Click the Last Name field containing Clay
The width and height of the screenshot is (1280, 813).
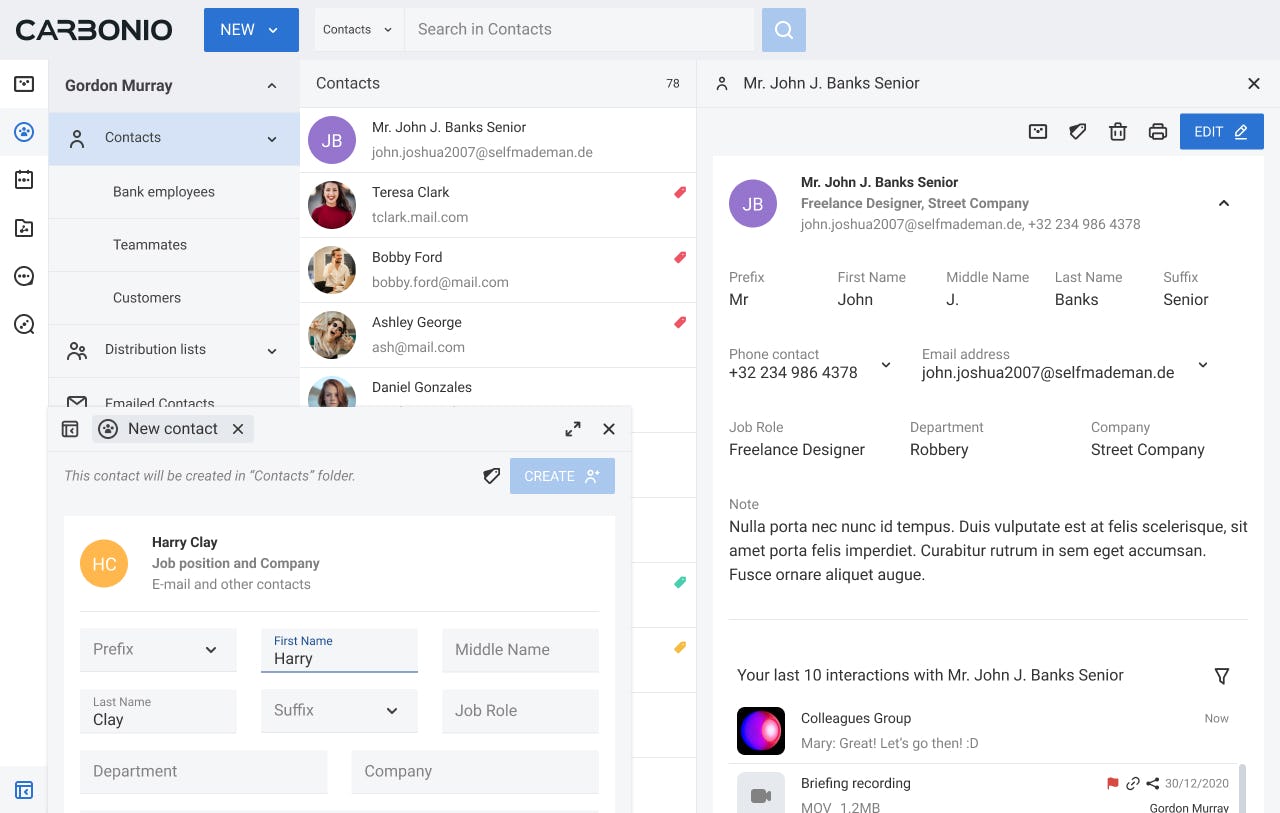click(x=158, y=711)
